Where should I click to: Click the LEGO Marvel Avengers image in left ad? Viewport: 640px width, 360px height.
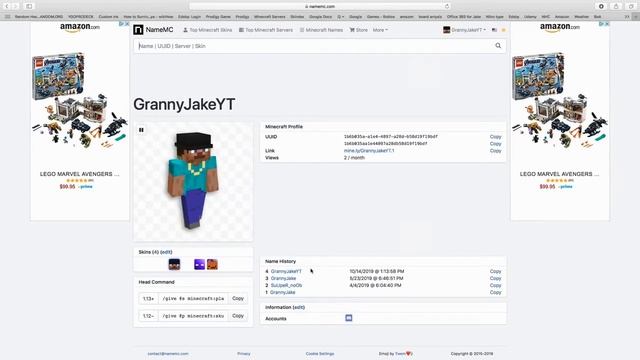tap(80, 100)
